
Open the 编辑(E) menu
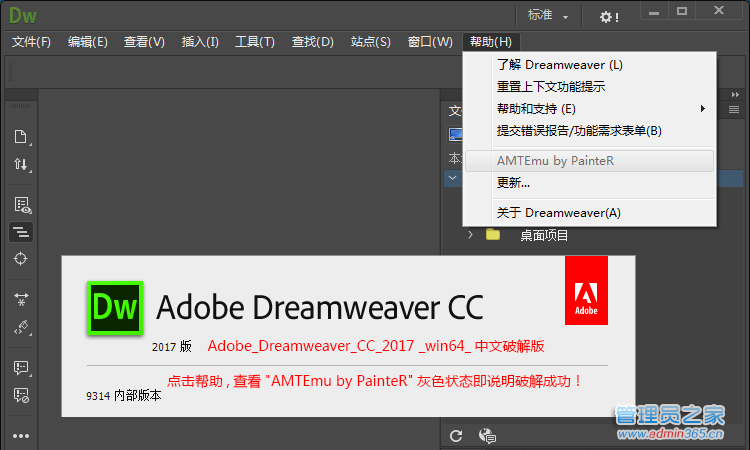(x=88, y=42)
